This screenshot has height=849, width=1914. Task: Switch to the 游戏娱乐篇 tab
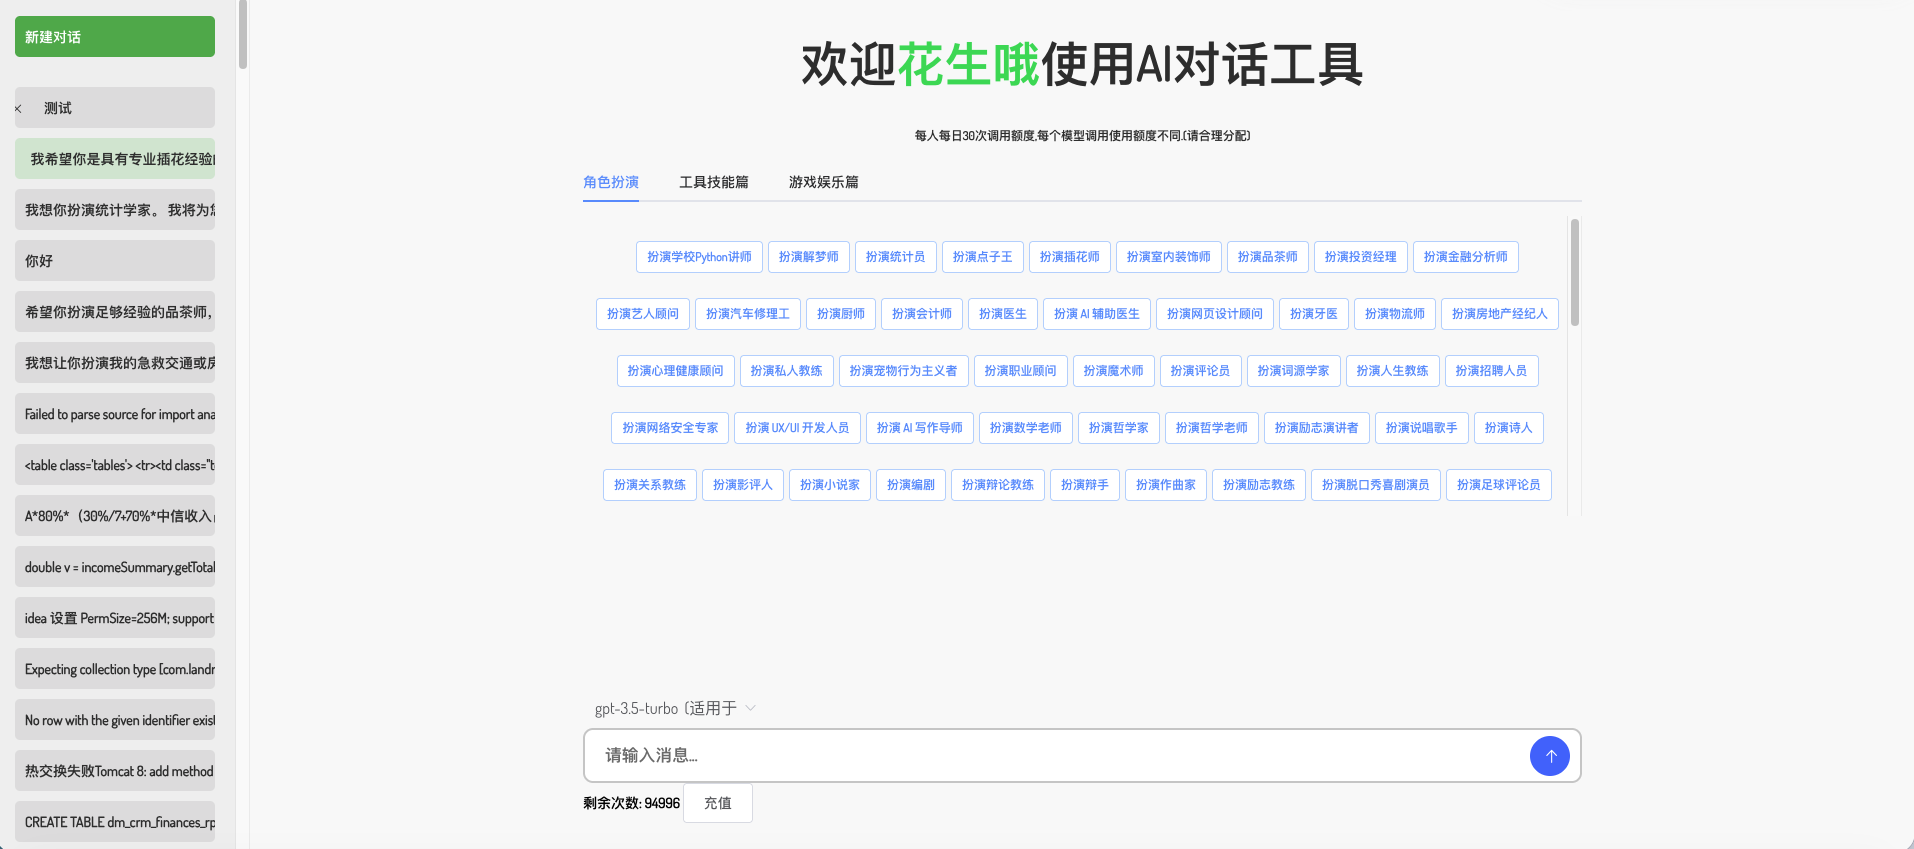coord(823,182)
